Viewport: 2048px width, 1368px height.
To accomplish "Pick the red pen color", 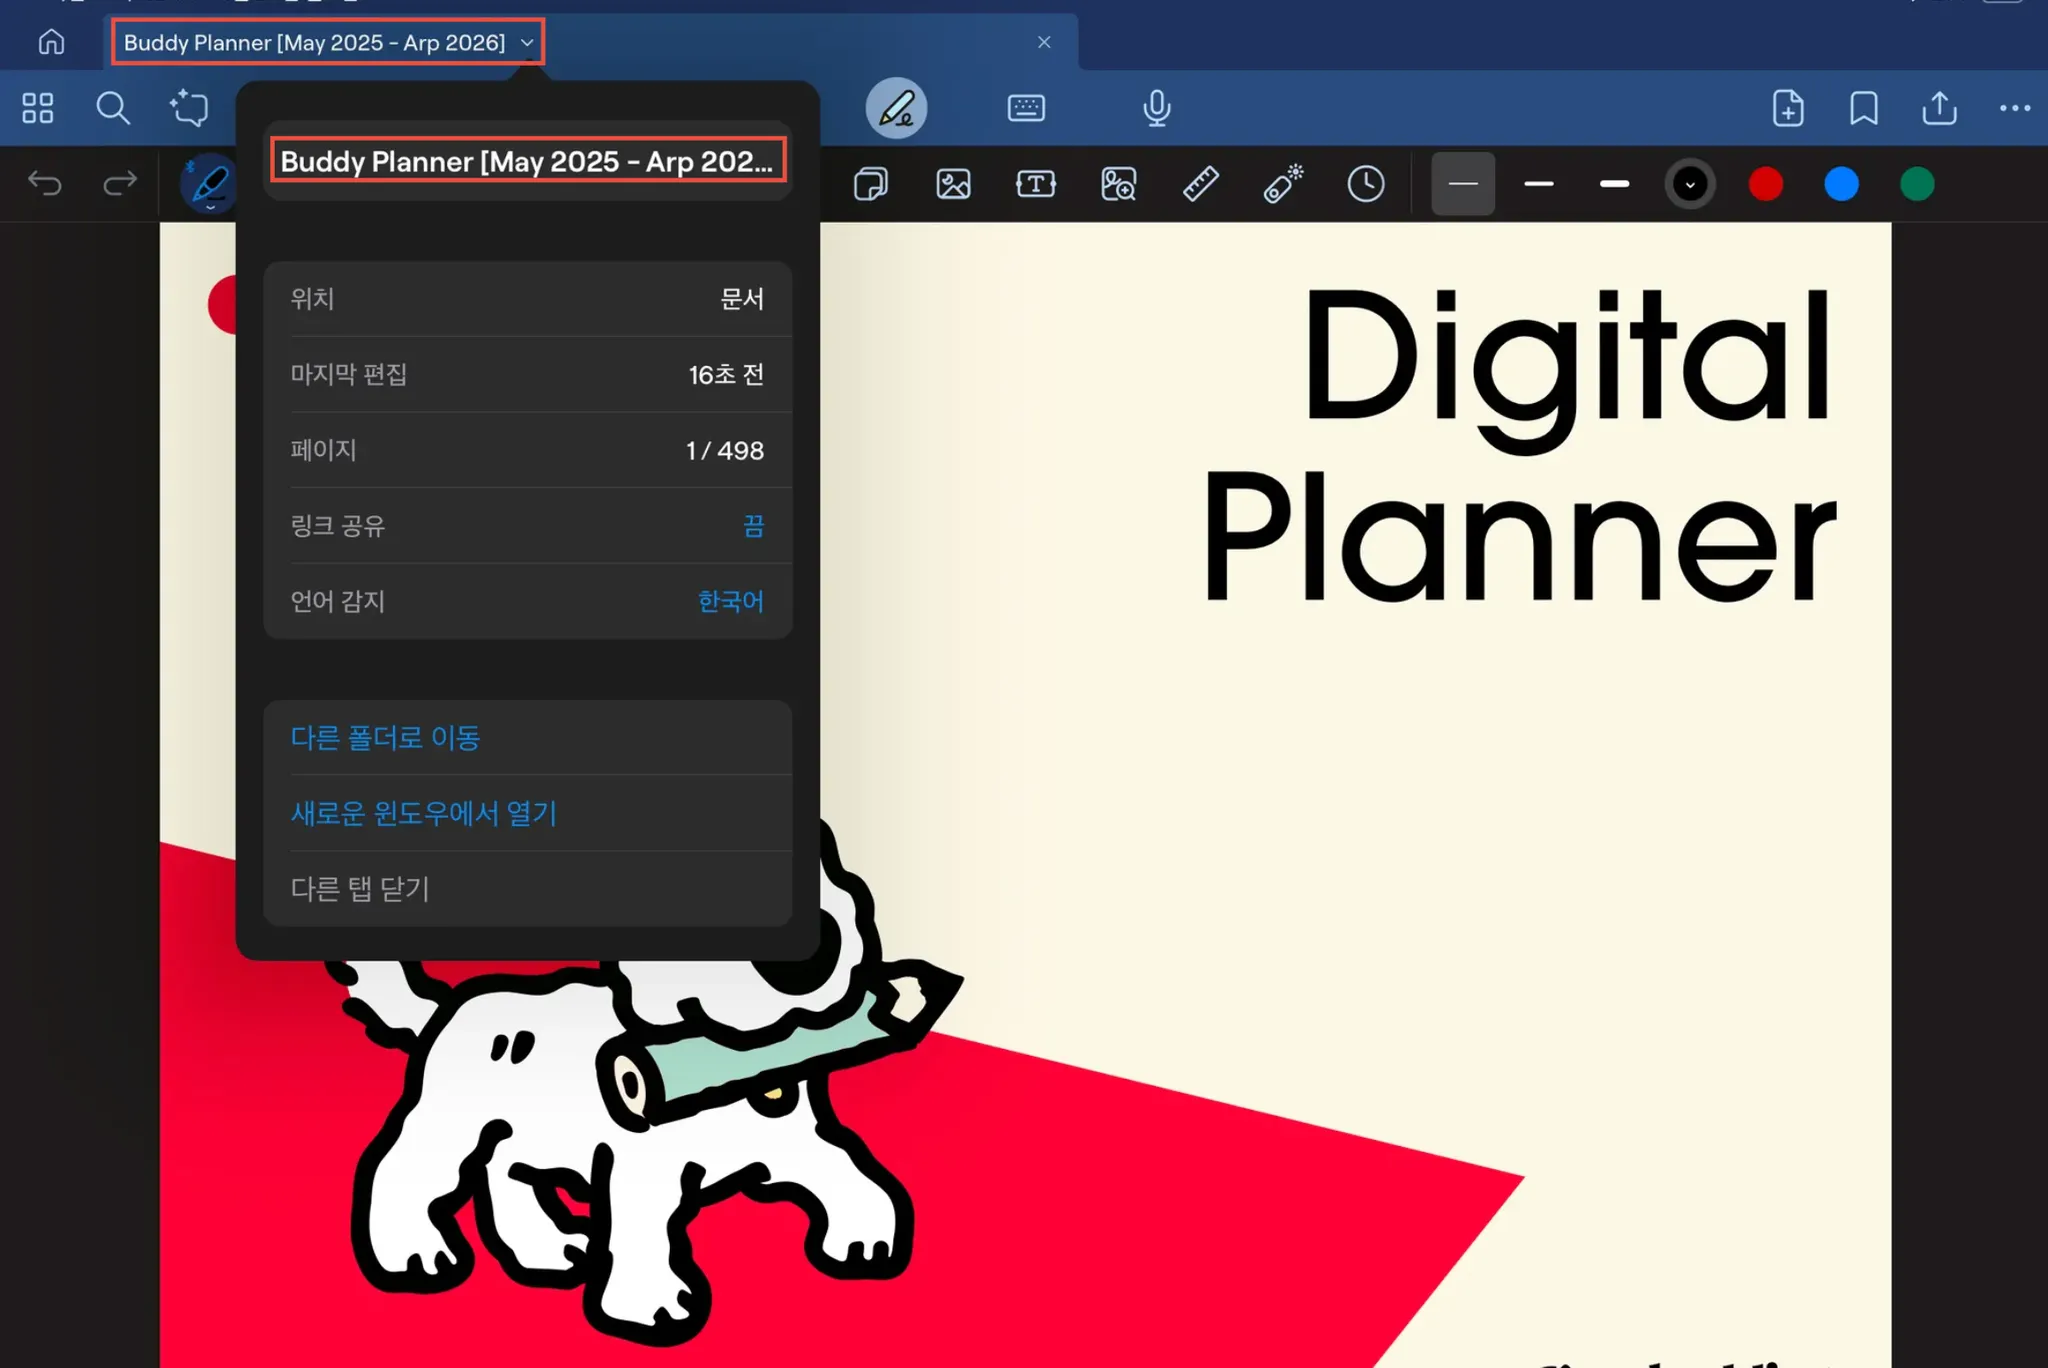I will (1765, 184).
